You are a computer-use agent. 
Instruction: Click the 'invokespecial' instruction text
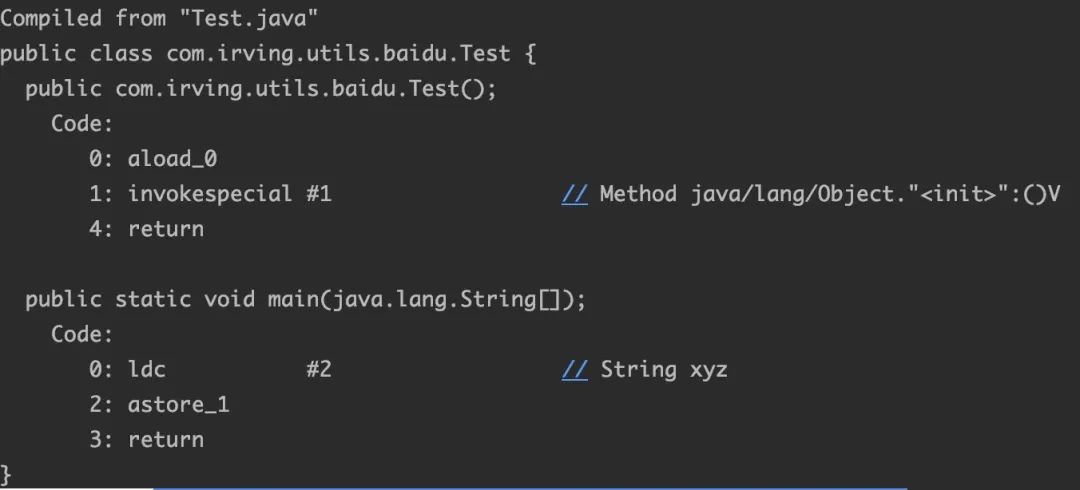tap(210, 194)
